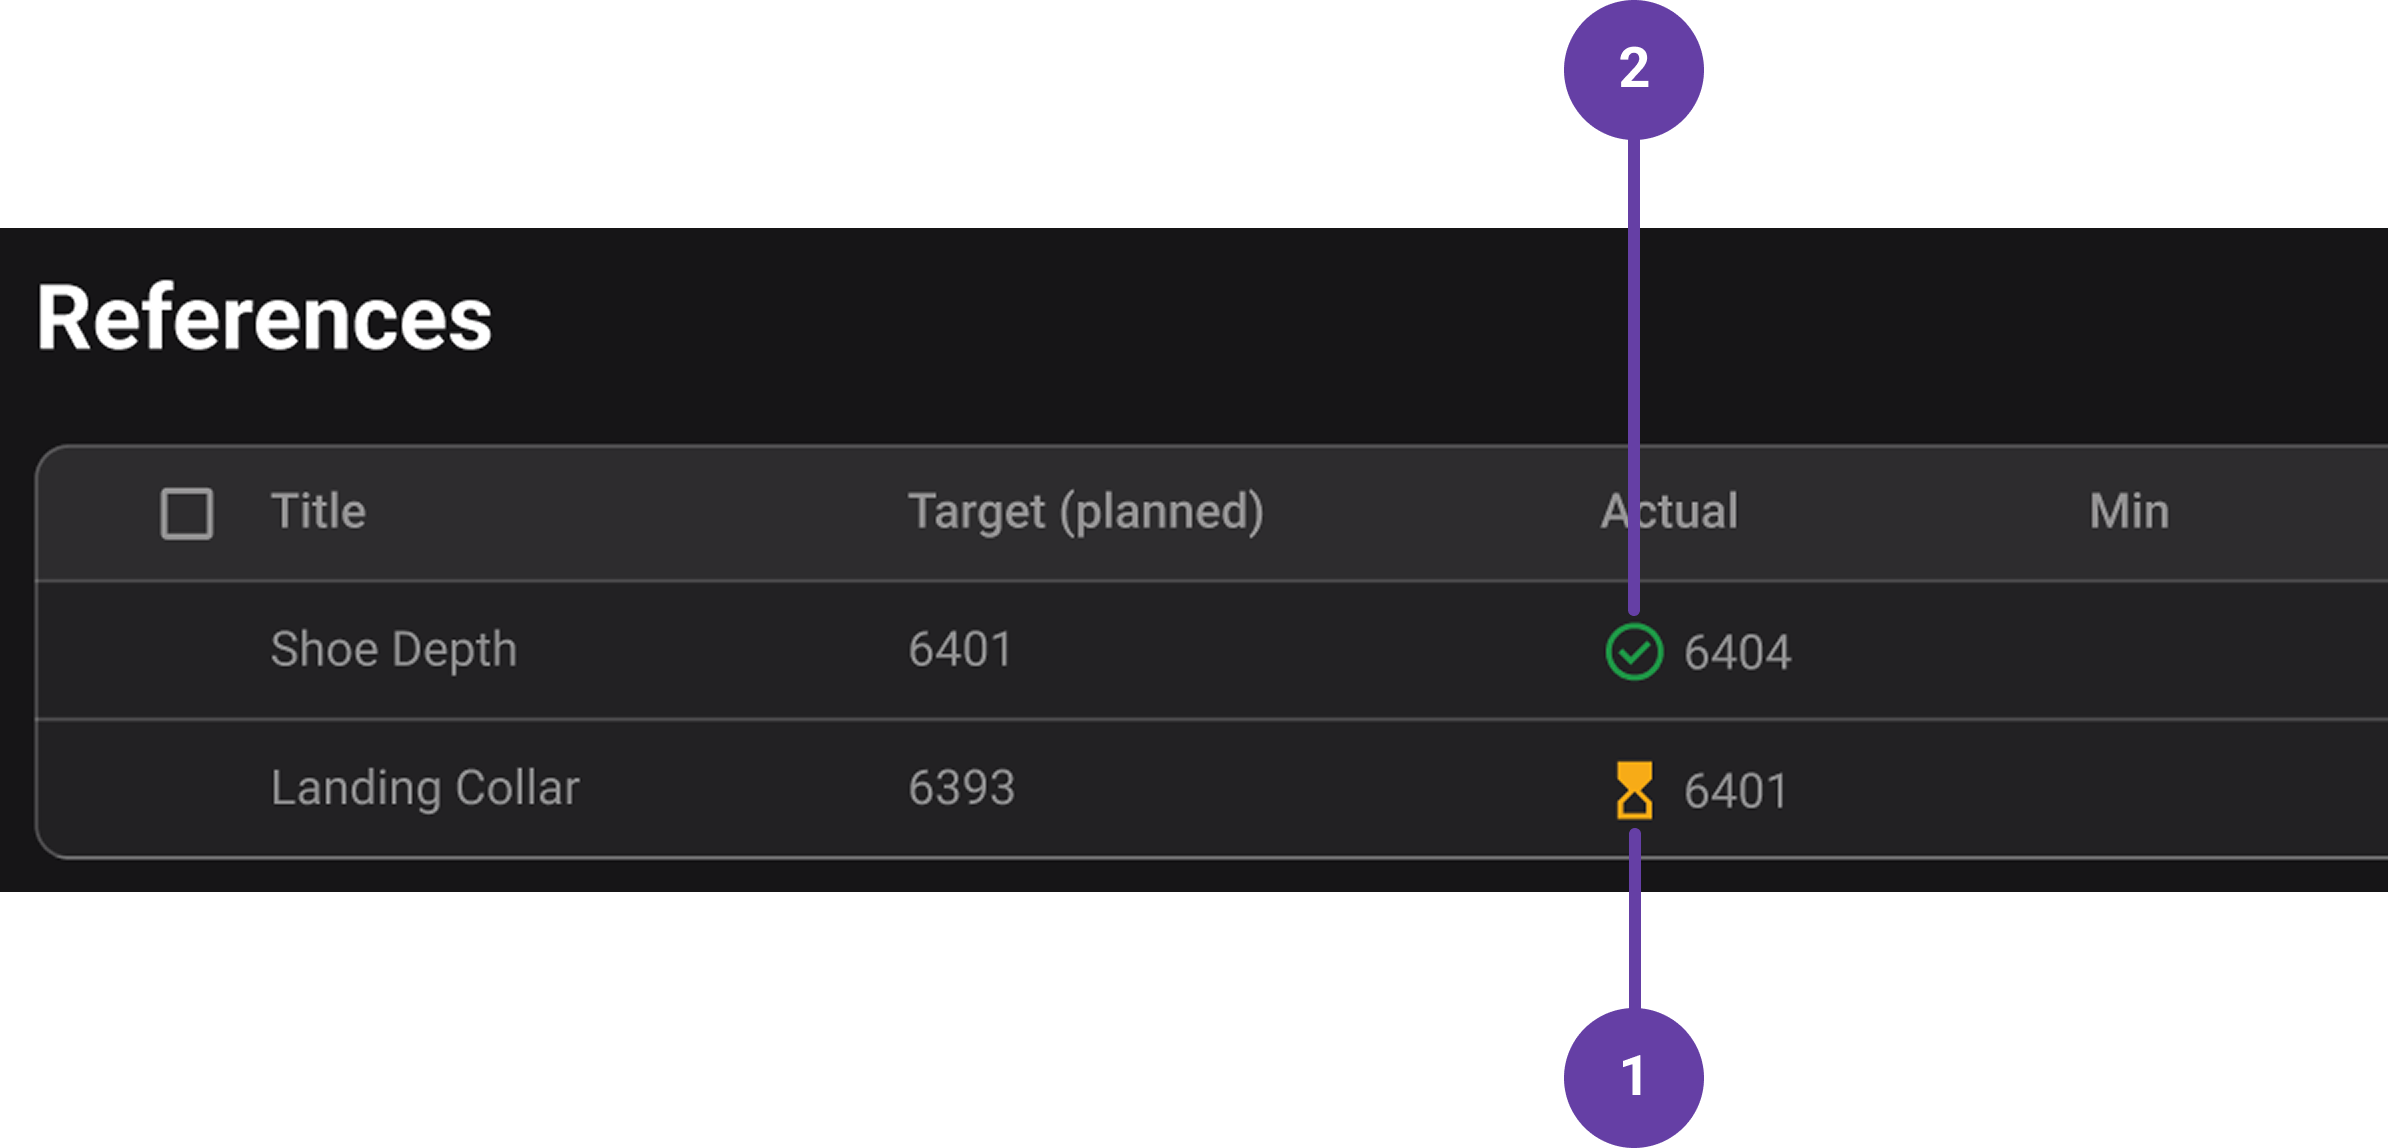
Task: Sort by the Title column header
Action: (x=318, y=511)
